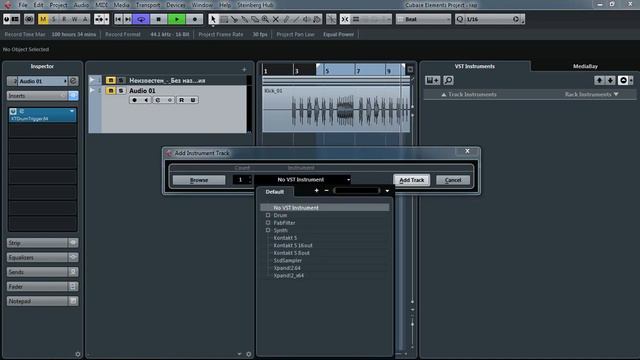Click the instrument search filter field
The height and width of the screenshot is (360, 640).
[x=357, y=191]
